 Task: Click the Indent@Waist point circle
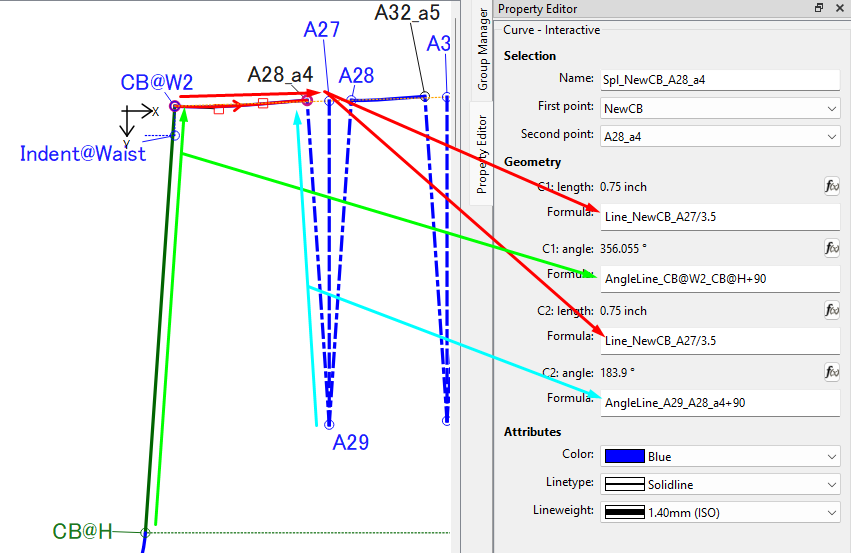(175, 135)
